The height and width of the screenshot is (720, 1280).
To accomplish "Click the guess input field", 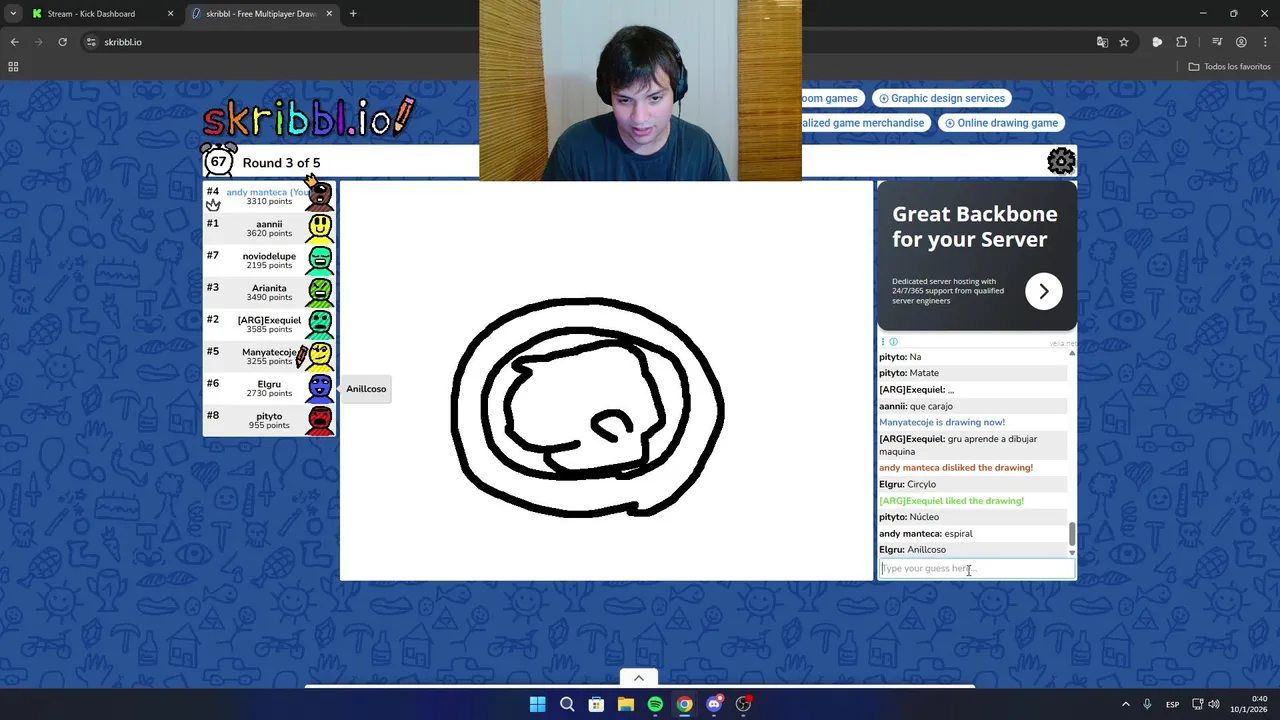I will coord(977,568).
